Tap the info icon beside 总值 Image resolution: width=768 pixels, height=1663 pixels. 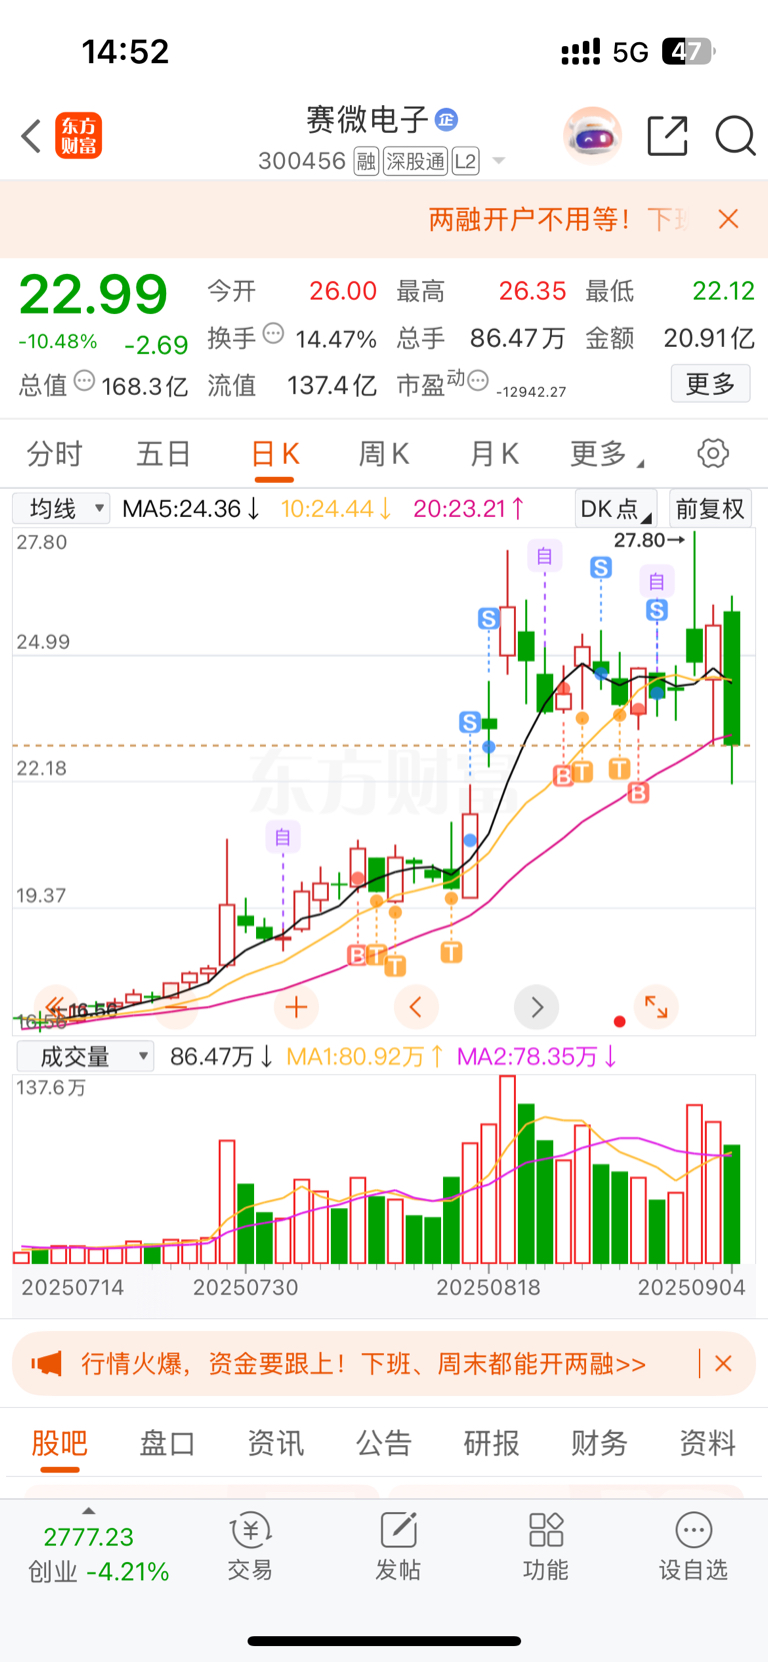(x=85, y=380)
